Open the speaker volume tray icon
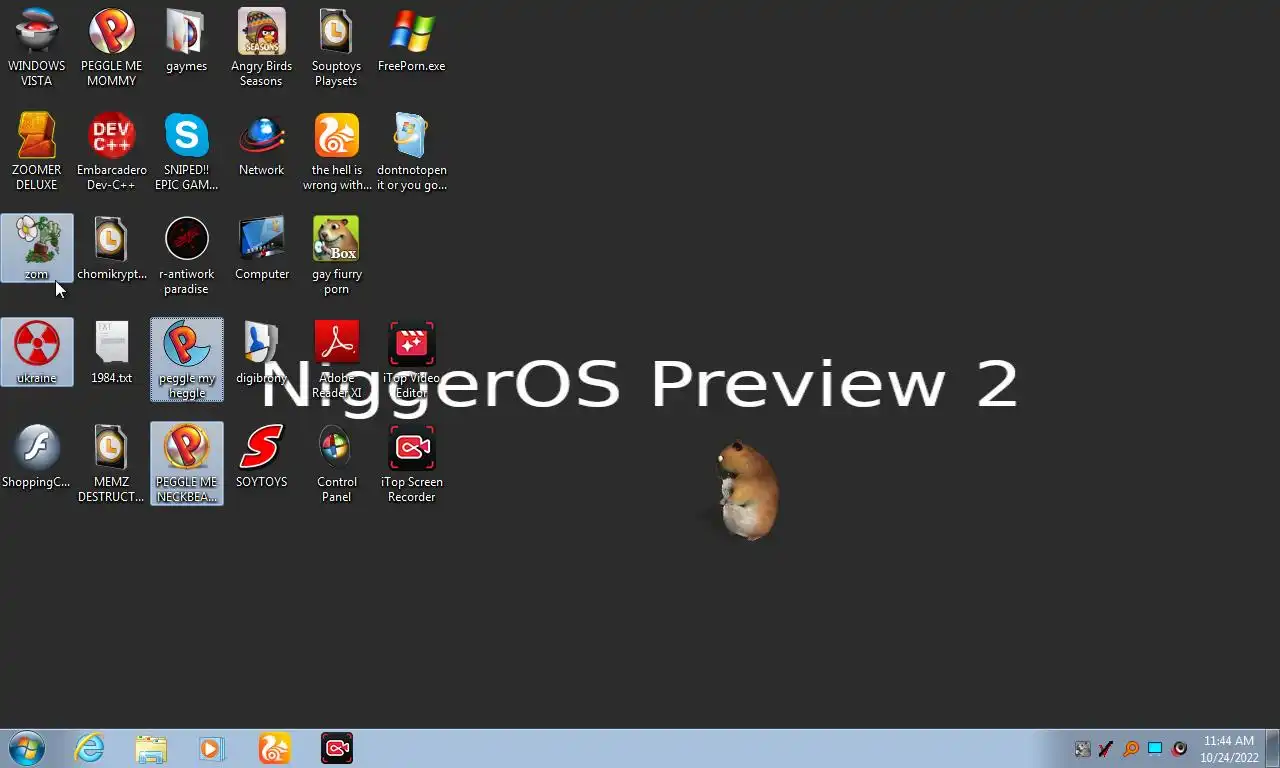Viewport: 1280px width, 768px height. (x=1180, y=749)
